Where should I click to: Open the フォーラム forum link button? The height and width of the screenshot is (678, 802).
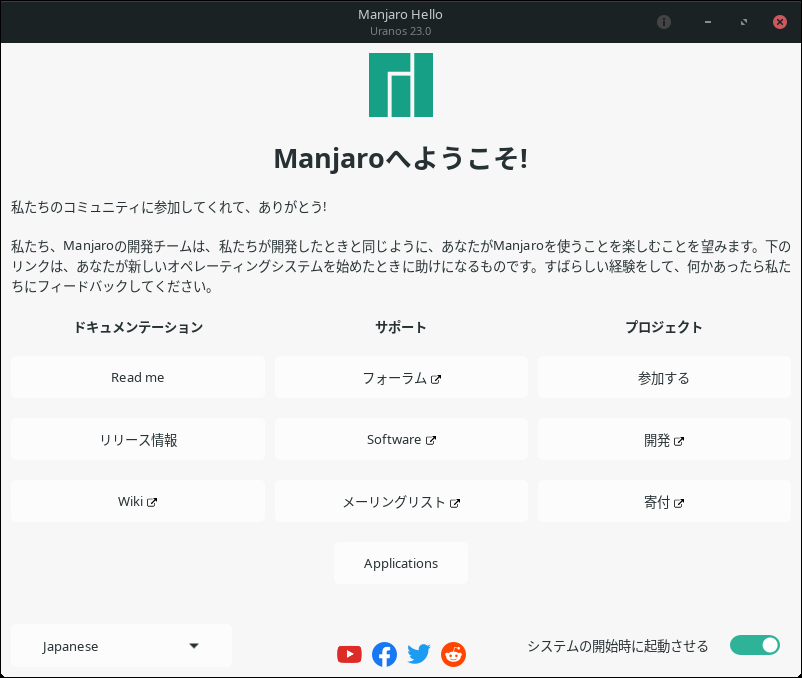402,377
